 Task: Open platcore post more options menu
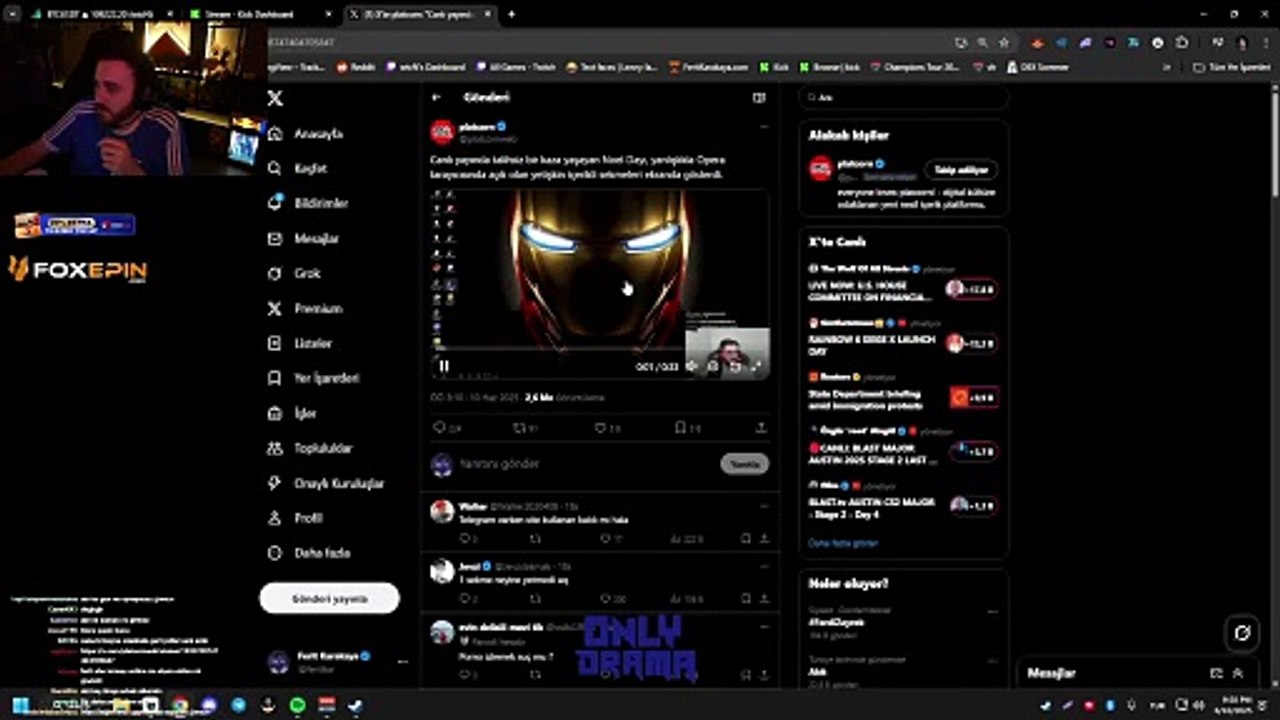coord(764,127)
